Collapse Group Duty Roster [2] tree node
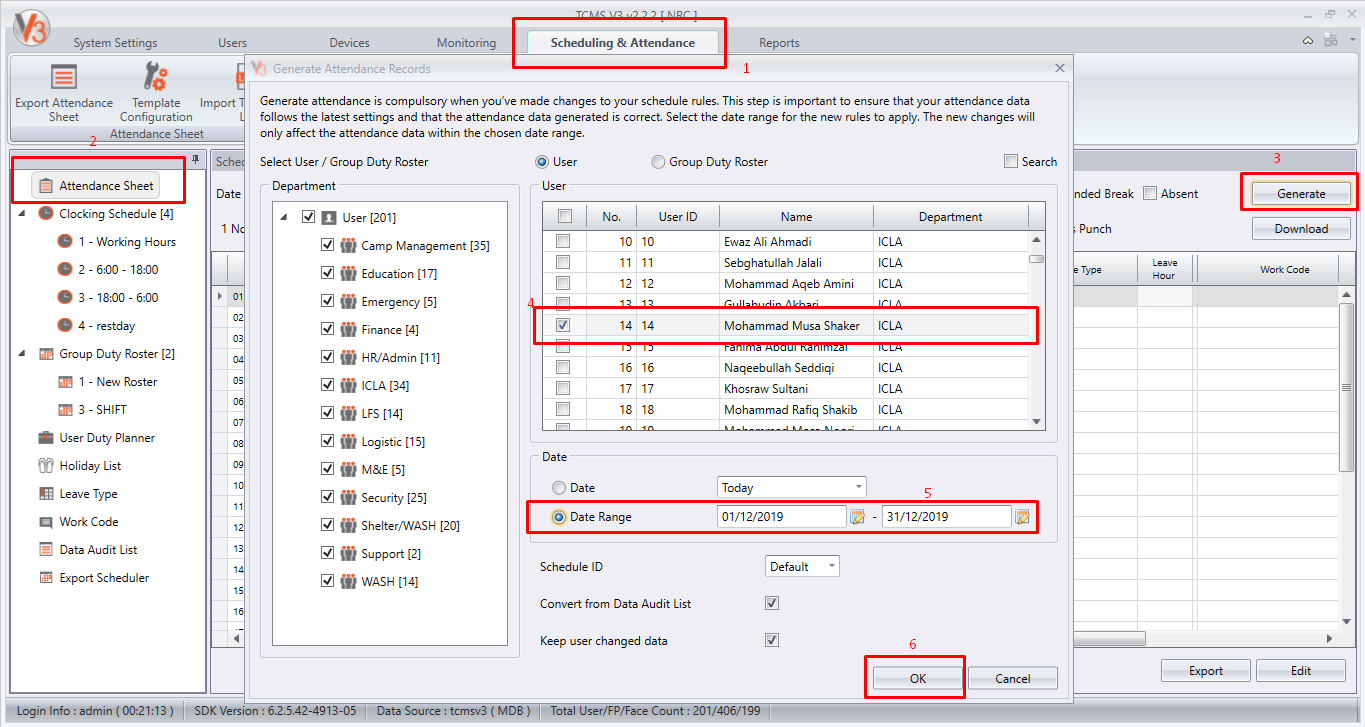 tap(23, 354)
